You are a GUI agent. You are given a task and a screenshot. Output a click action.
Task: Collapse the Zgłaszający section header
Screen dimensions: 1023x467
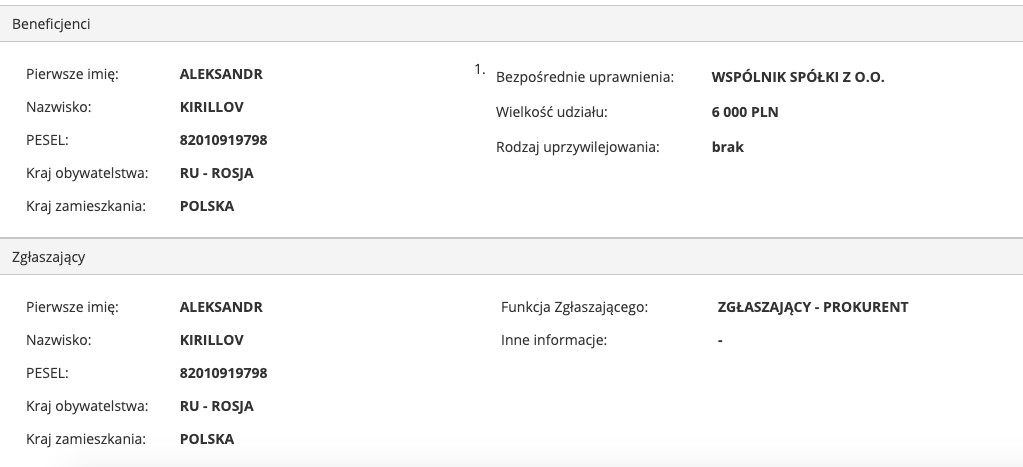point(49,257)
